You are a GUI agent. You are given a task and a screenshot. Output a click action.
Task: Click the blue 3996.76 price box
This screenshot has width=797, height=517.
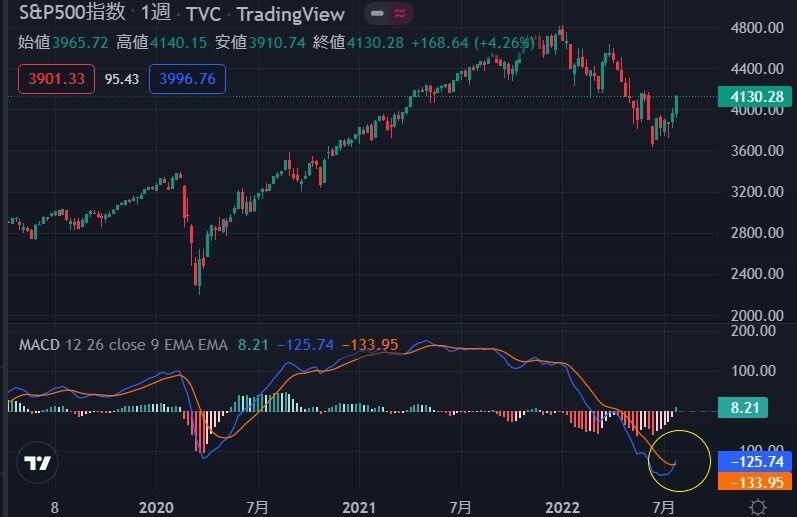point(187,79)
